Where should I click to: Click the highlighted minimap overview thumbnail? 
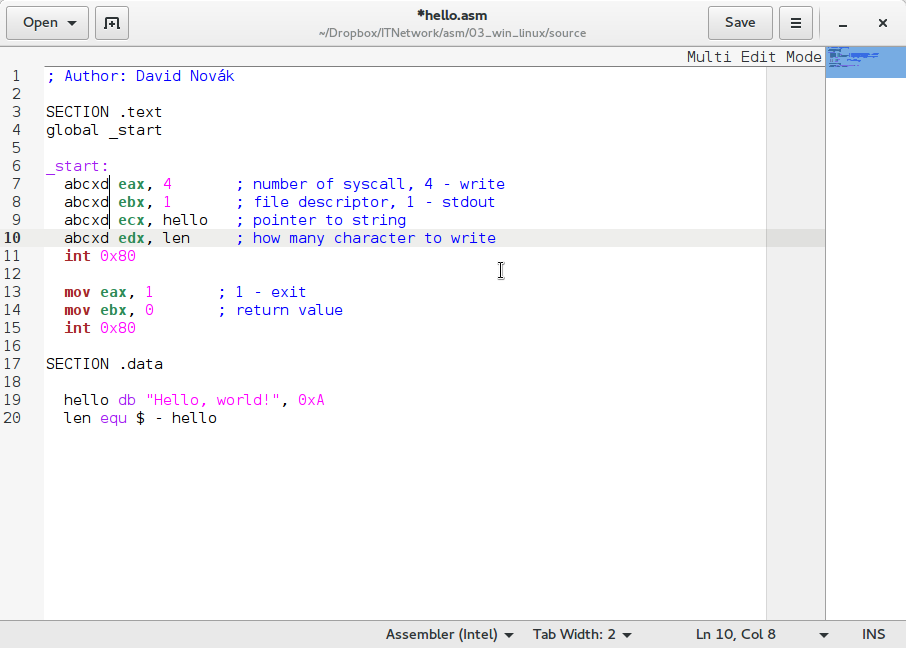pyautogui.click(x=865, y=61)
